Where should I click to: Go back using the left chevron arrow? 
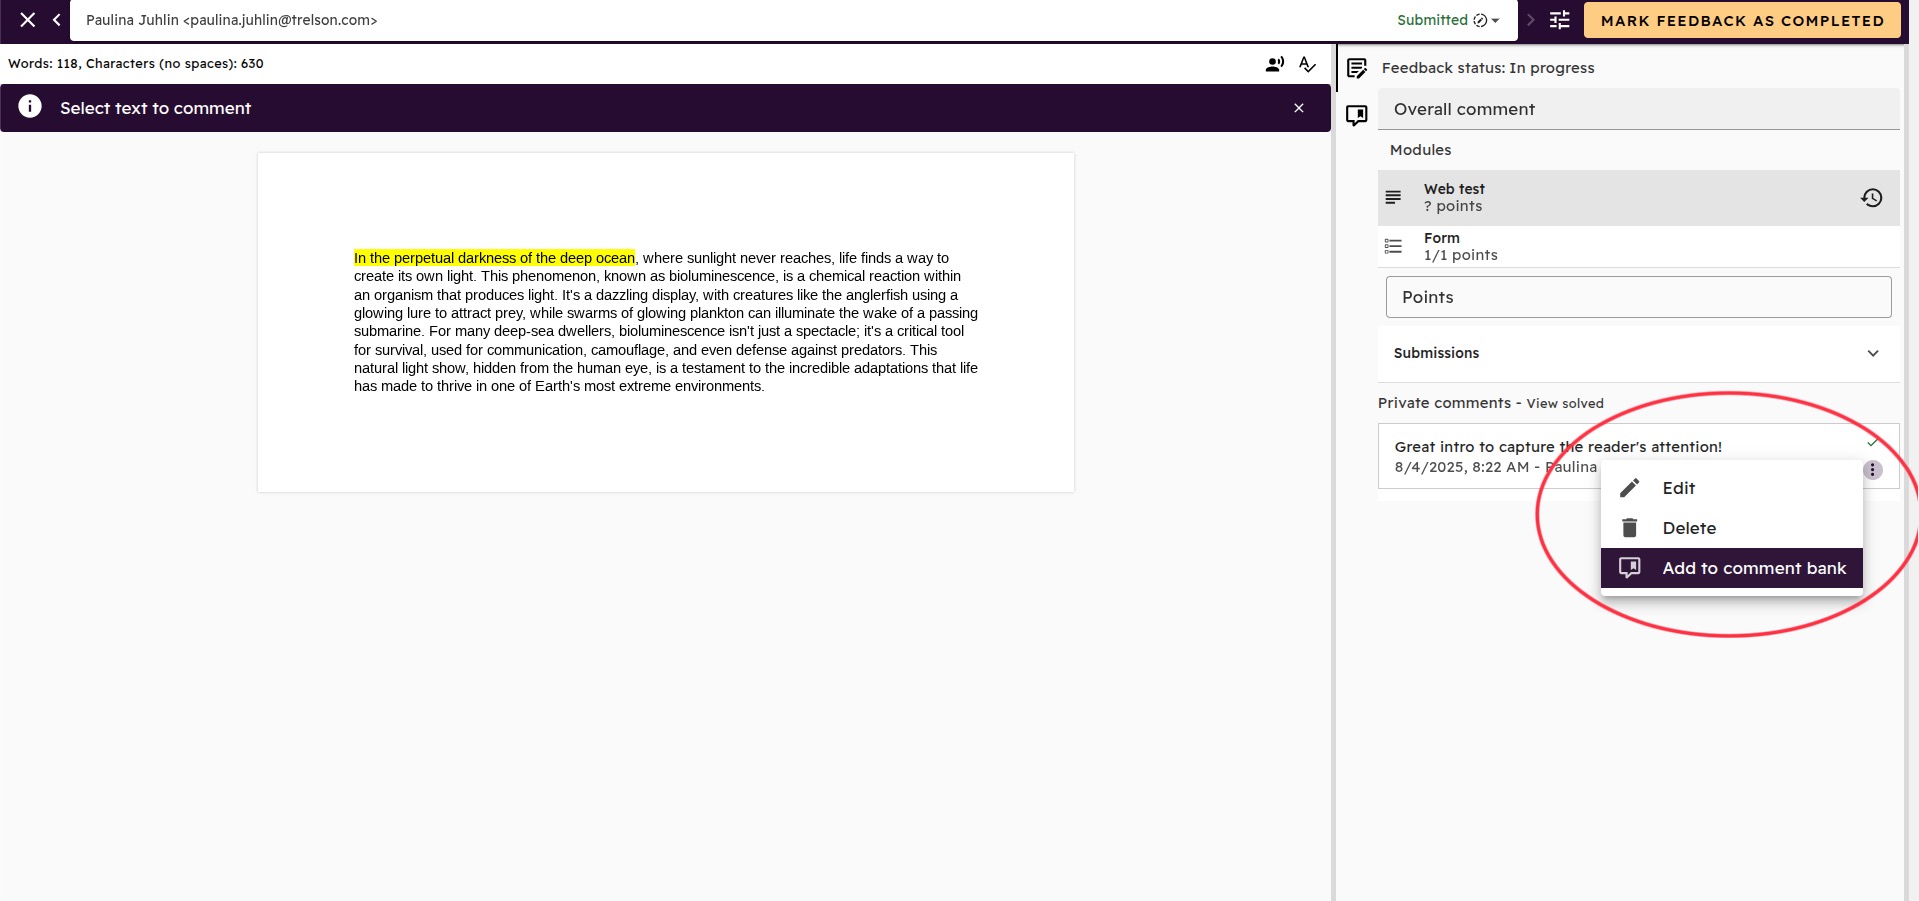coord(56,20)
